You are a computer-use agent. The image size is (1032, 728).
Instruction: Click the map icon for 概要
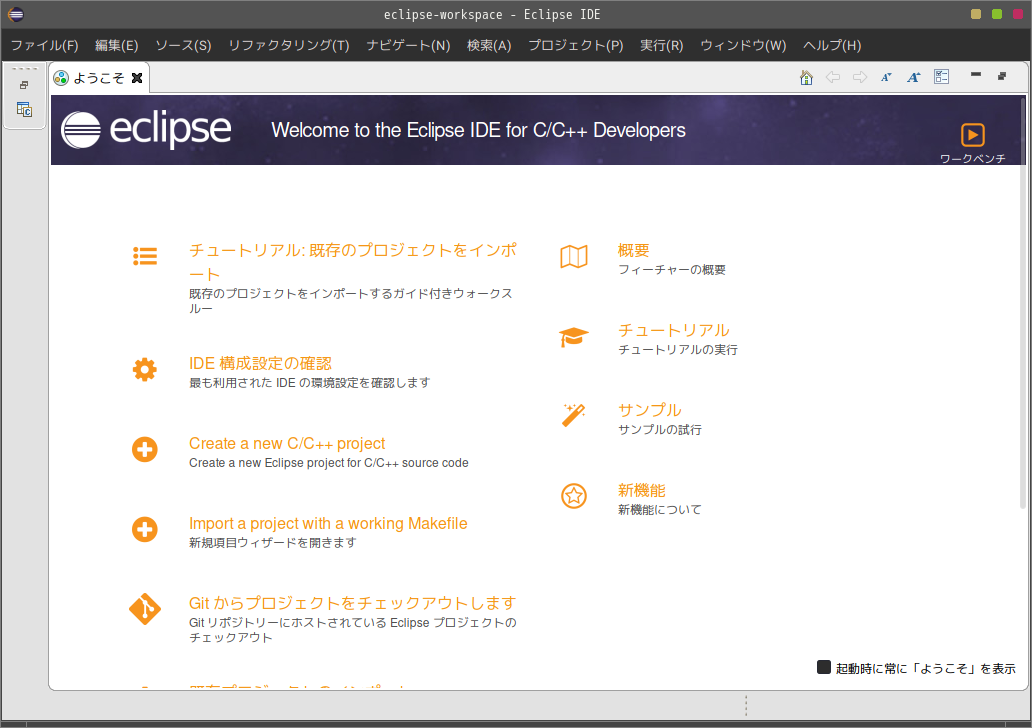click(574, 257)
